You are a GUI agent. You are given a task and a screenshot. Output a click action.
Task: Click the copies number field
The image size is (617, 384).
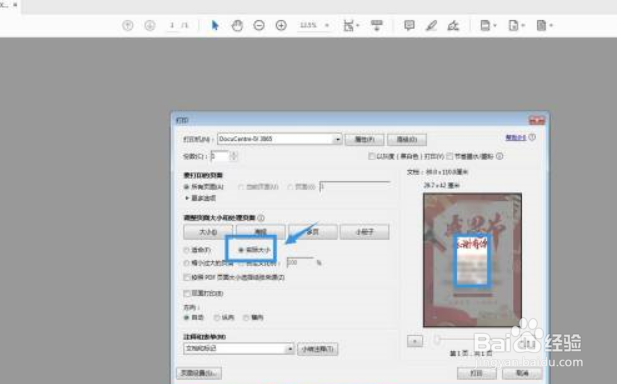[x=220, y=156]
